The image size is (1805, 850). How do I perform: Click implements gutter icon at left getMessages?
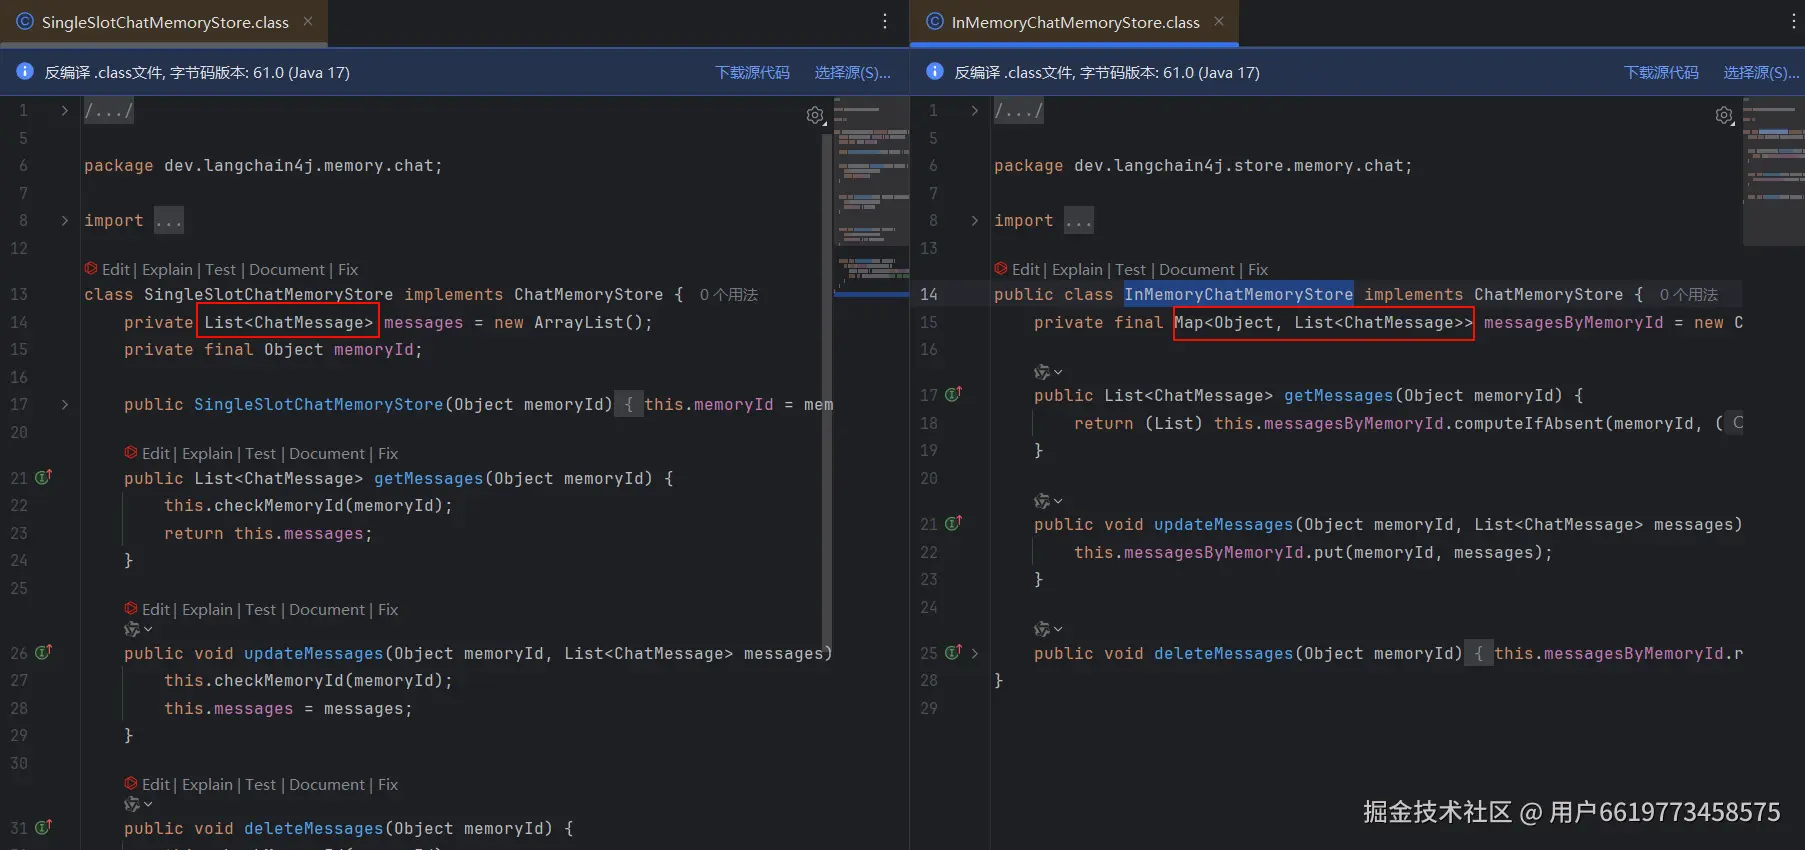(x=43, y=477)
